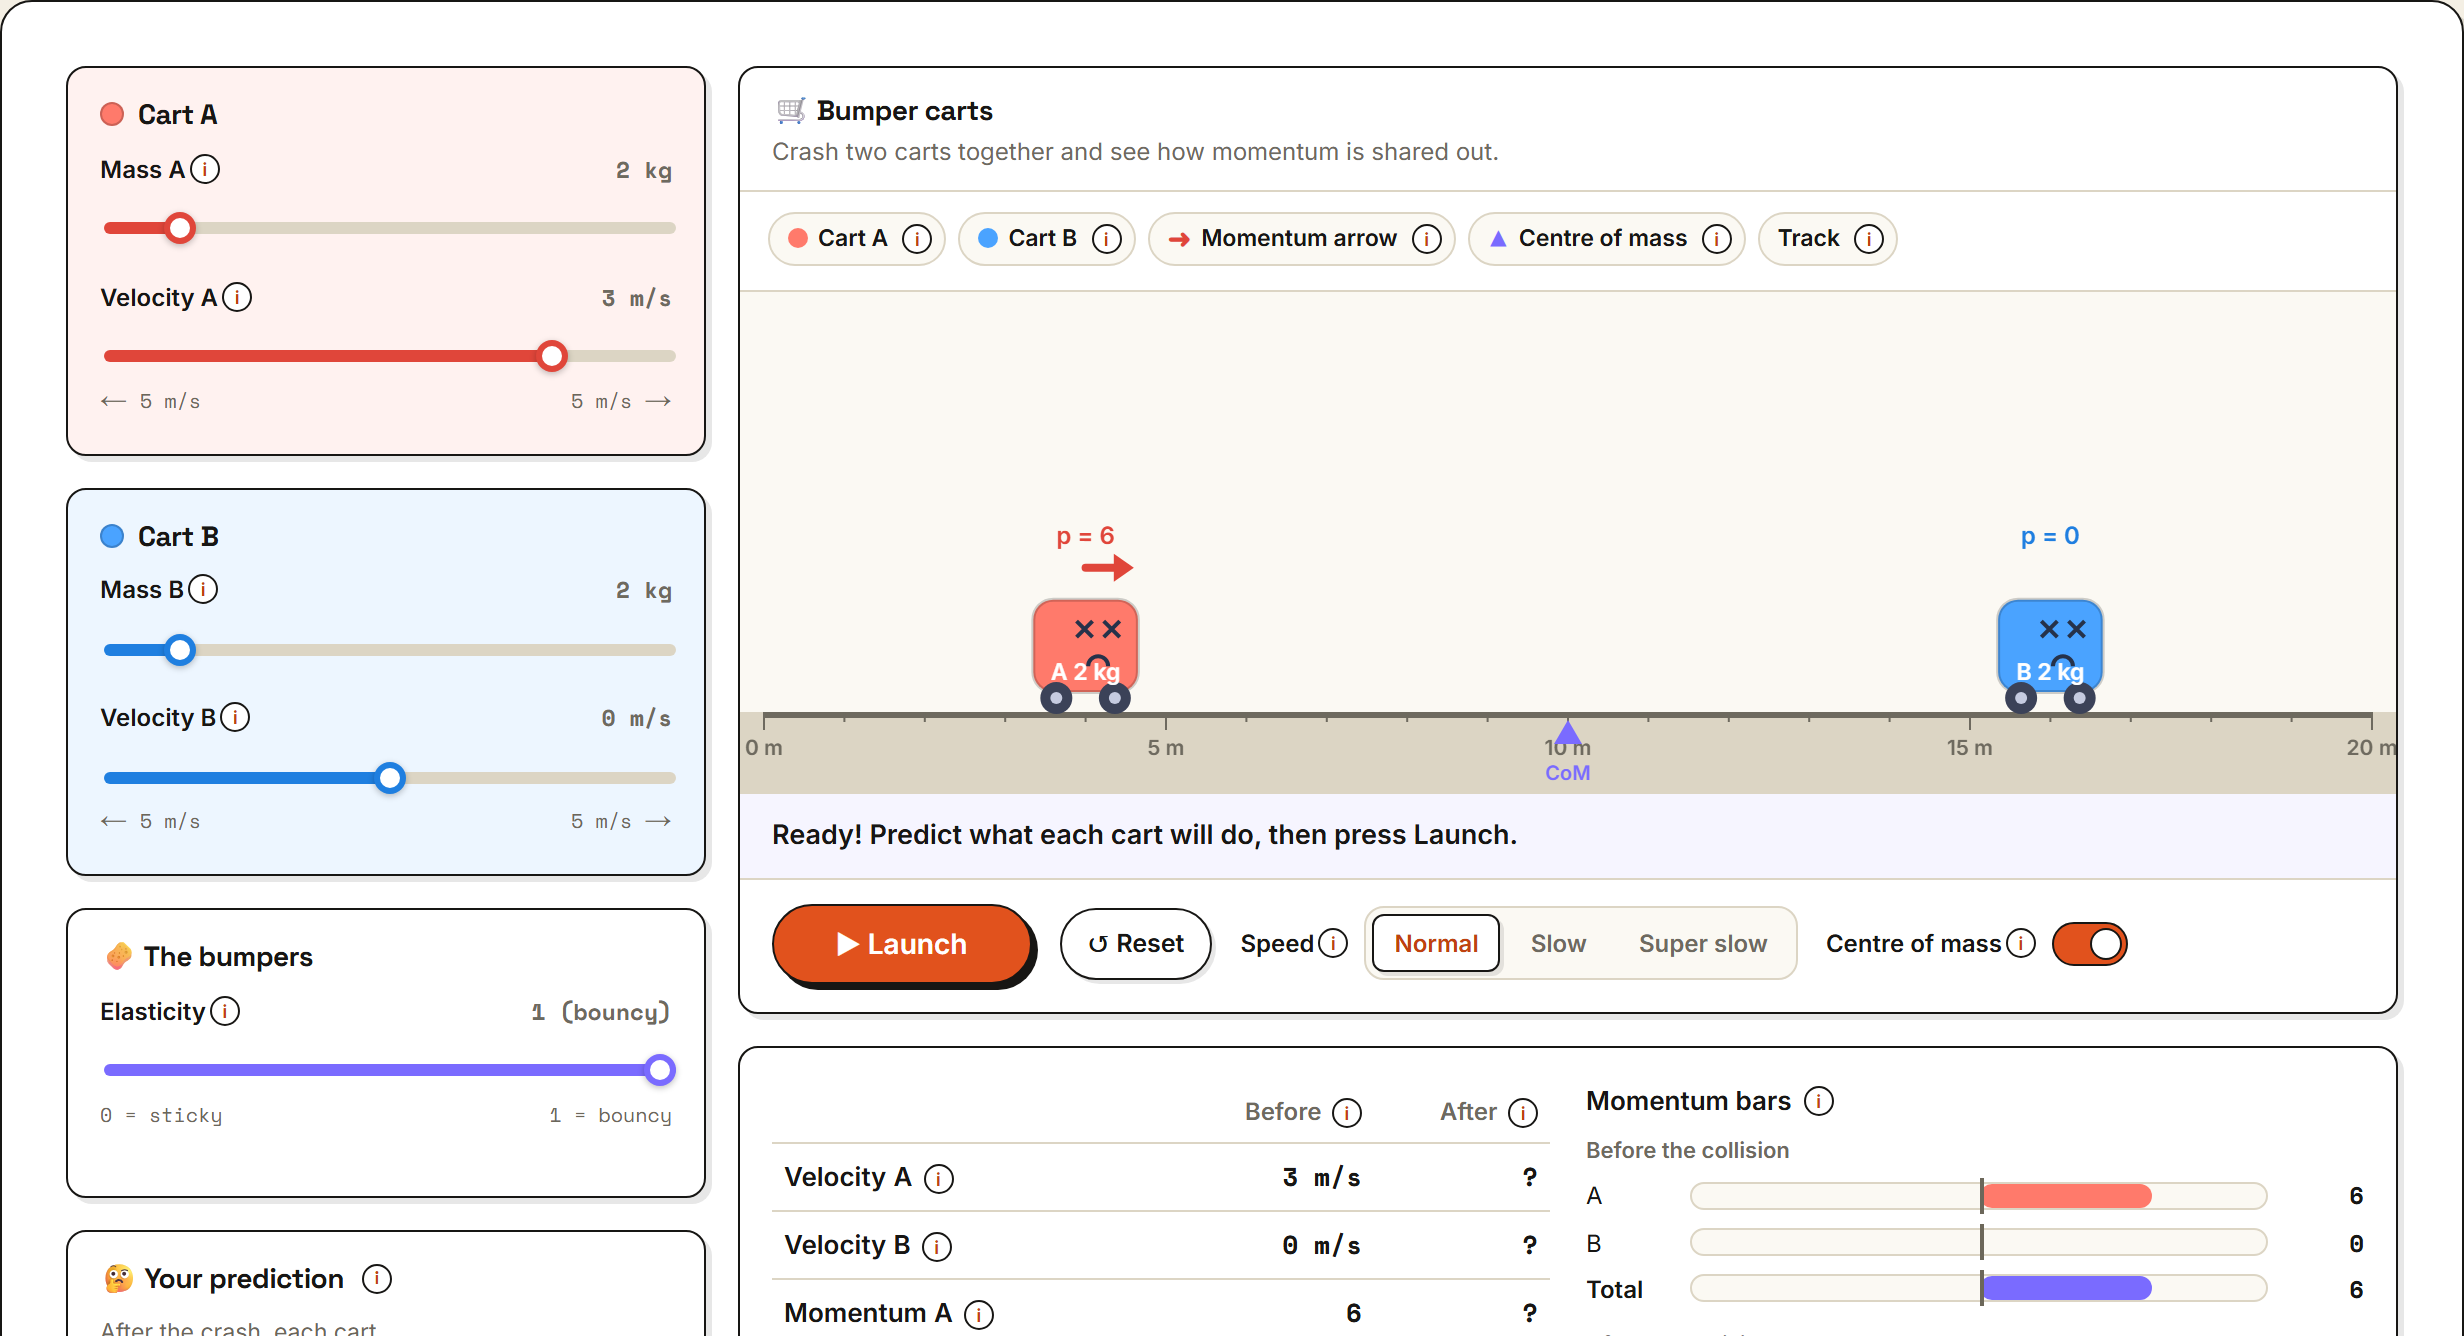The height and width of the screenshot is (1336, 2464).
Task: Select Normal speed
Action: 1435,943
